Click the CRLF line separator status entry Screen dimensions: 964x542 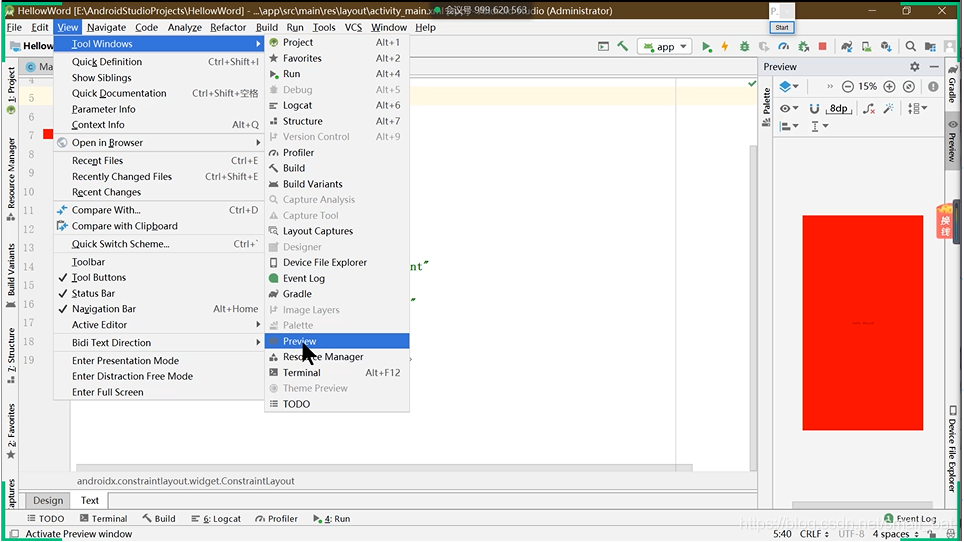click(x=814, y=534)
